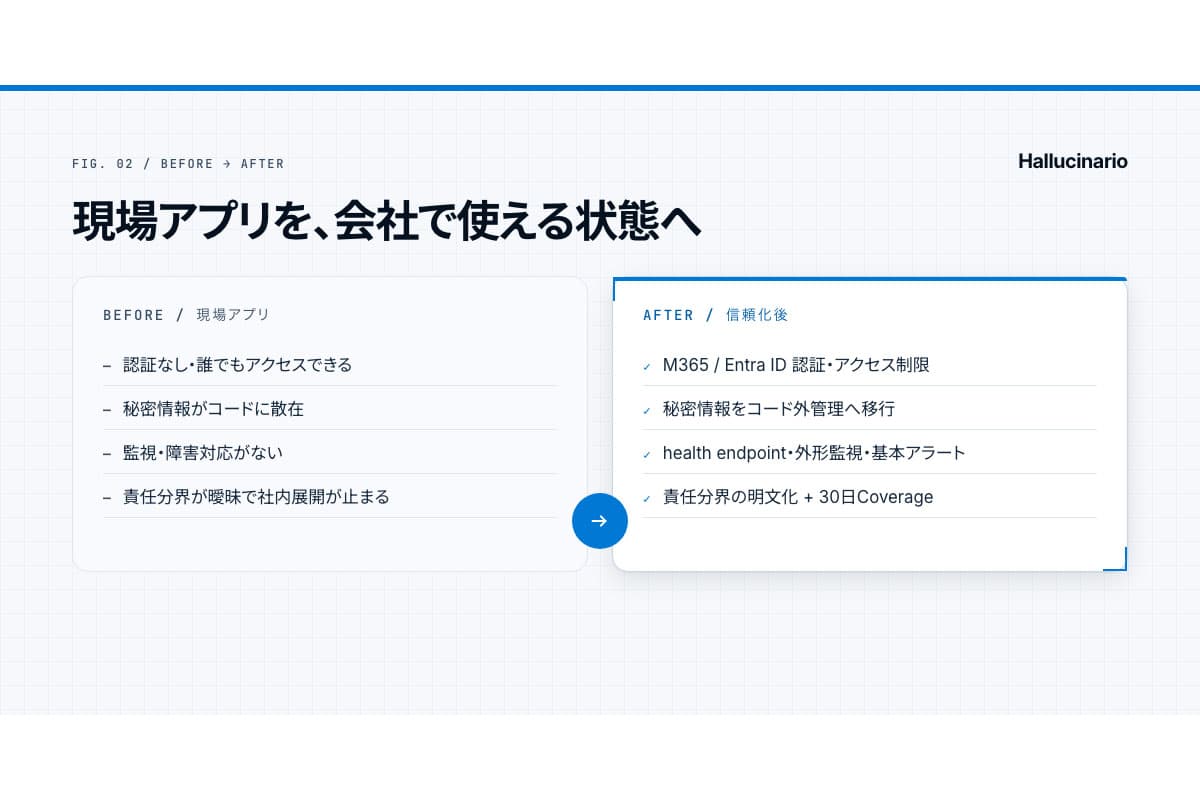Select the row M365 / Entra ID 認証・アクセス制限

[870, 365]
